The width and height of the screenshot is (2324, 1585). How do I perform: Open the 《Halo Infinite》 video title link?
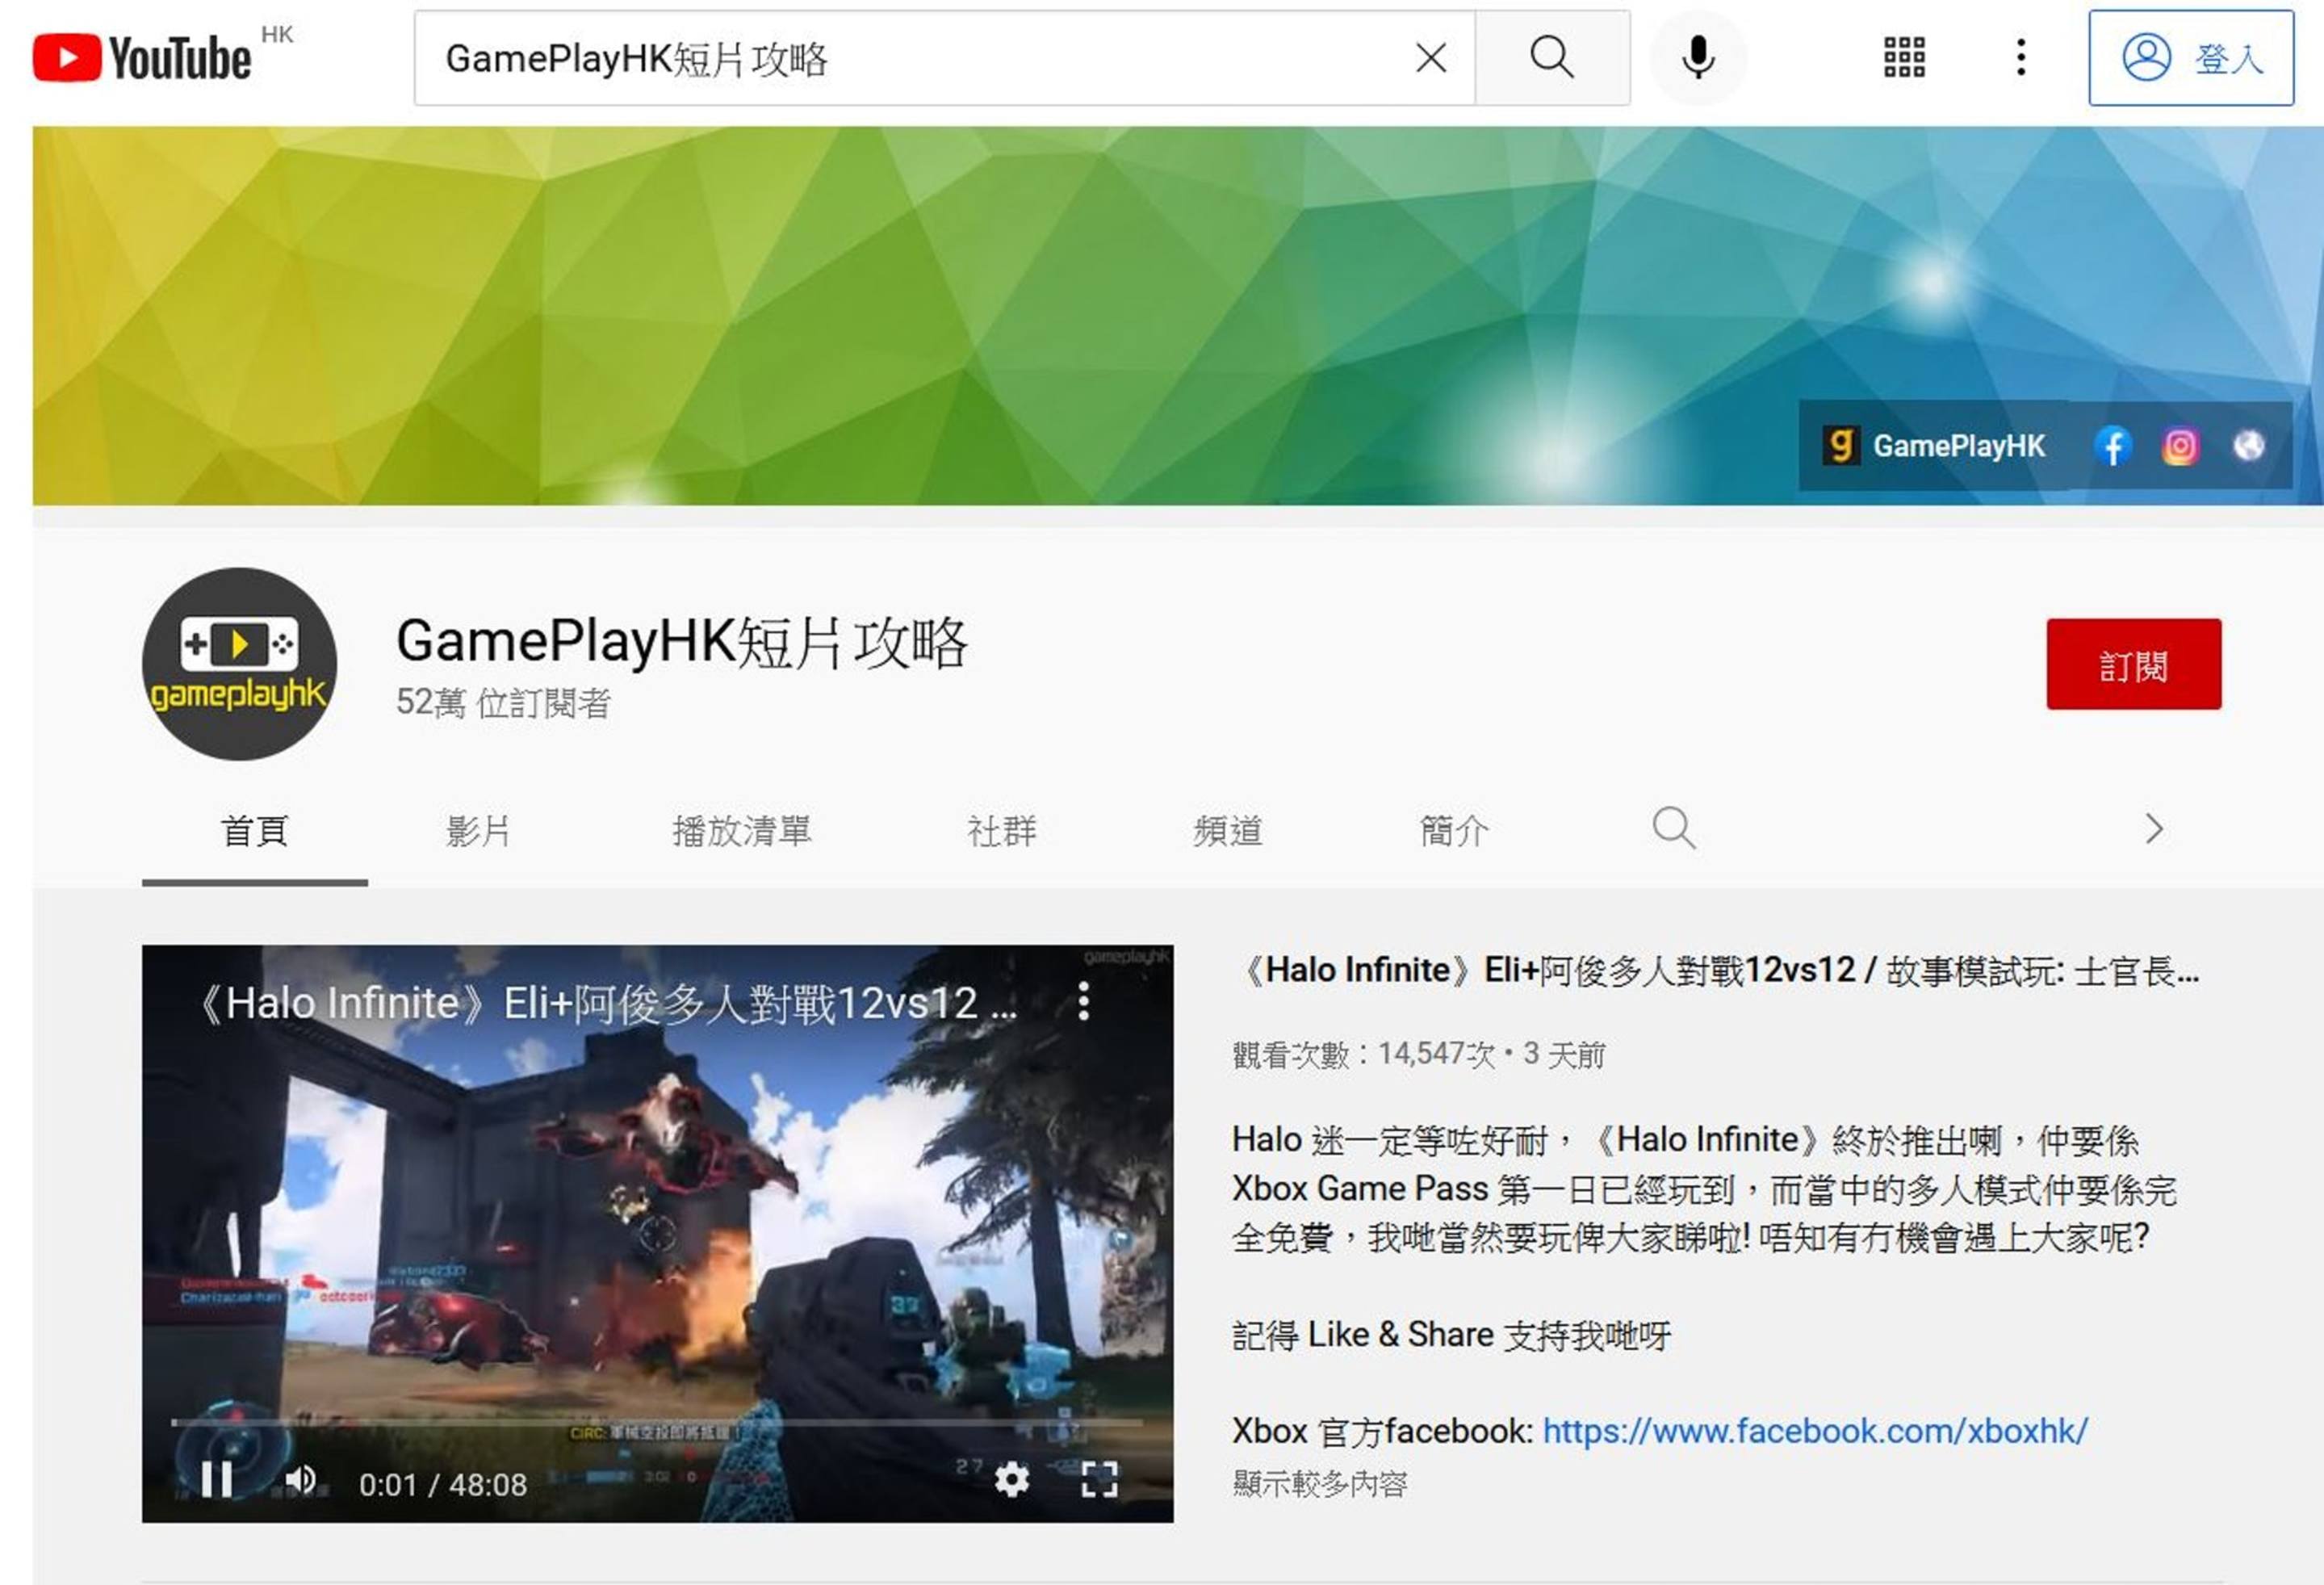tap(1716, 970)
